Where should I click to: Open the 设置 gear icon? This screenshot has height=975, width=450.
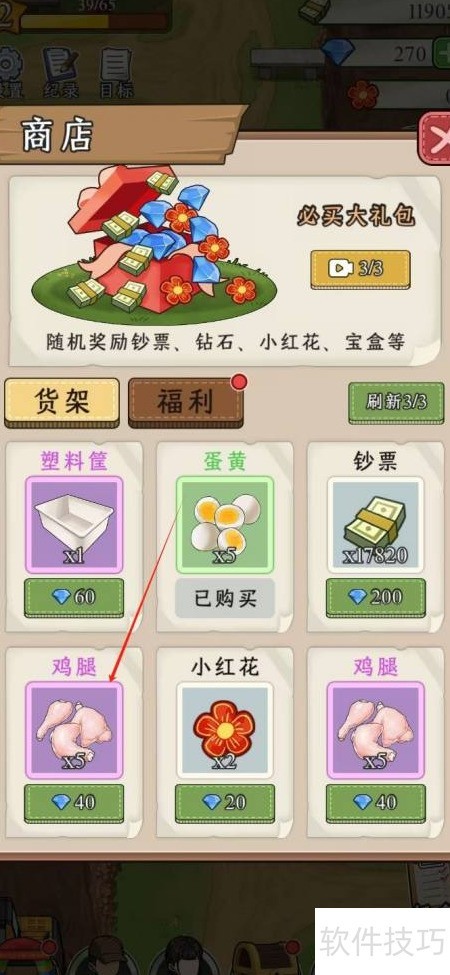pos(9,70)
